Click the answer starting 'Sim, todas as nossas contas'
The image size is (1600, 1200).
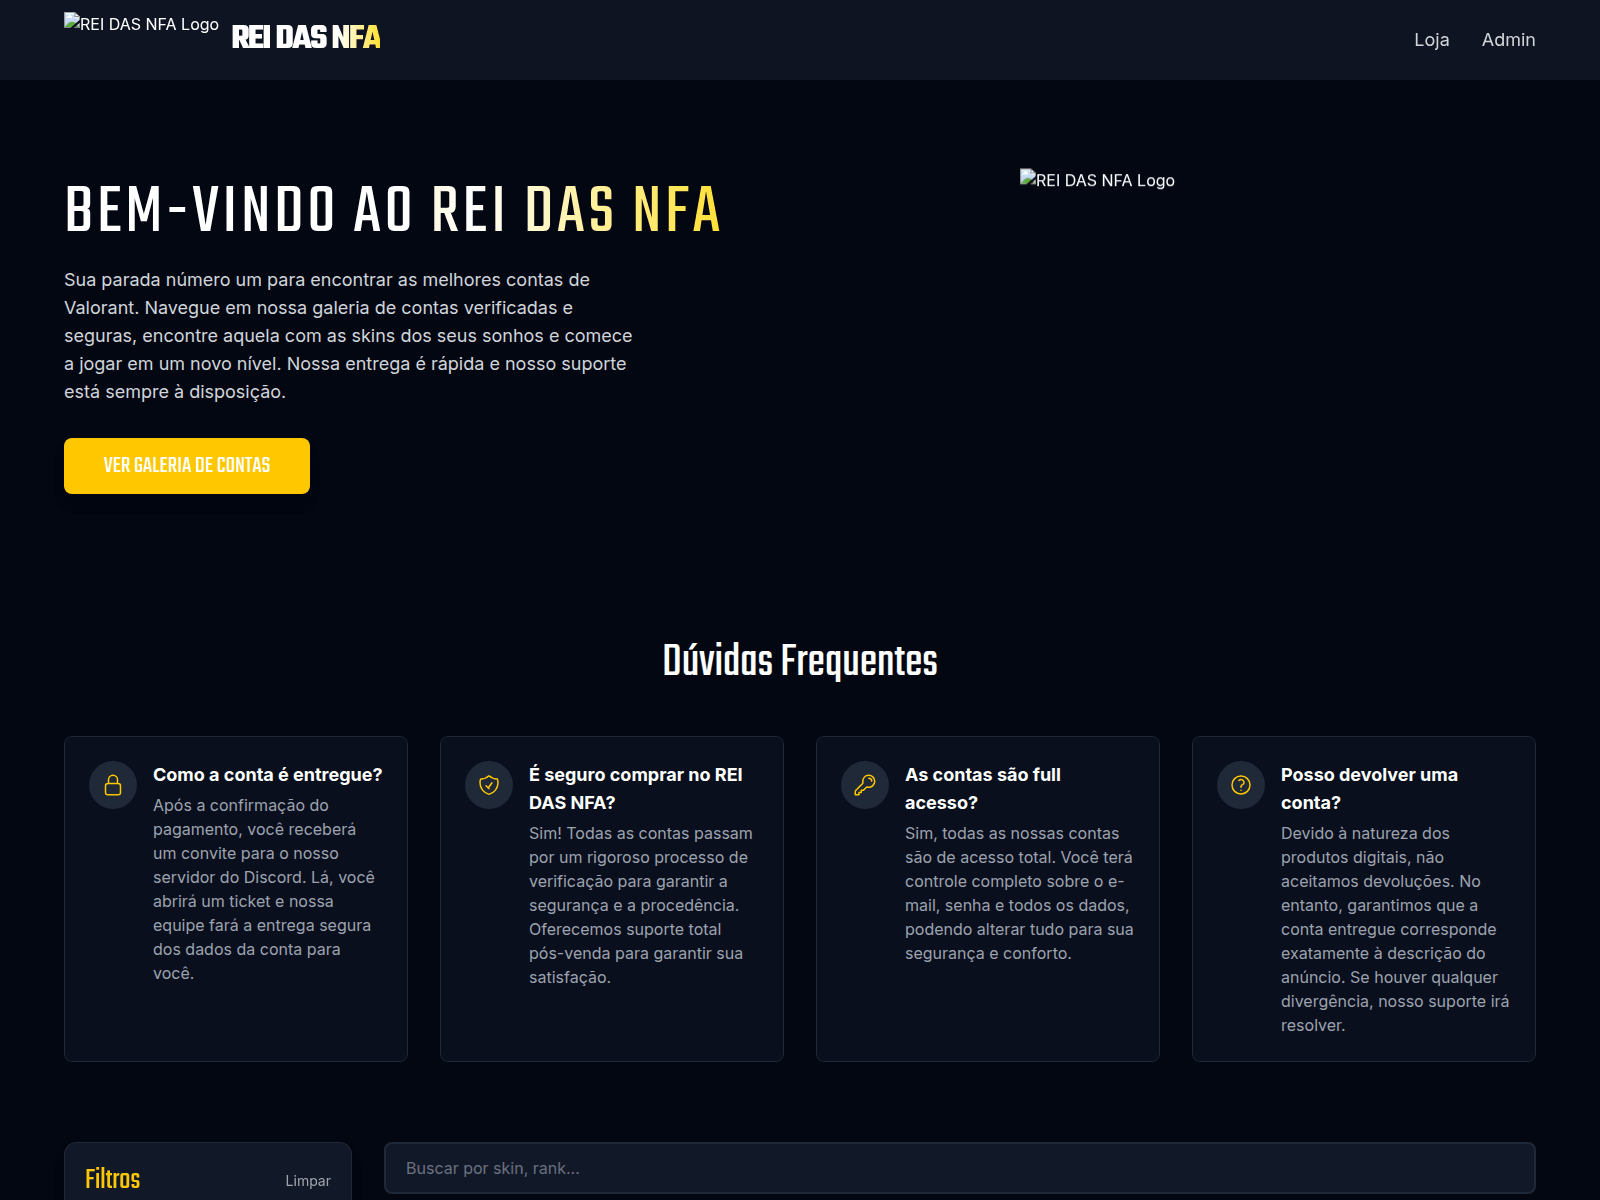(1019, 893)
